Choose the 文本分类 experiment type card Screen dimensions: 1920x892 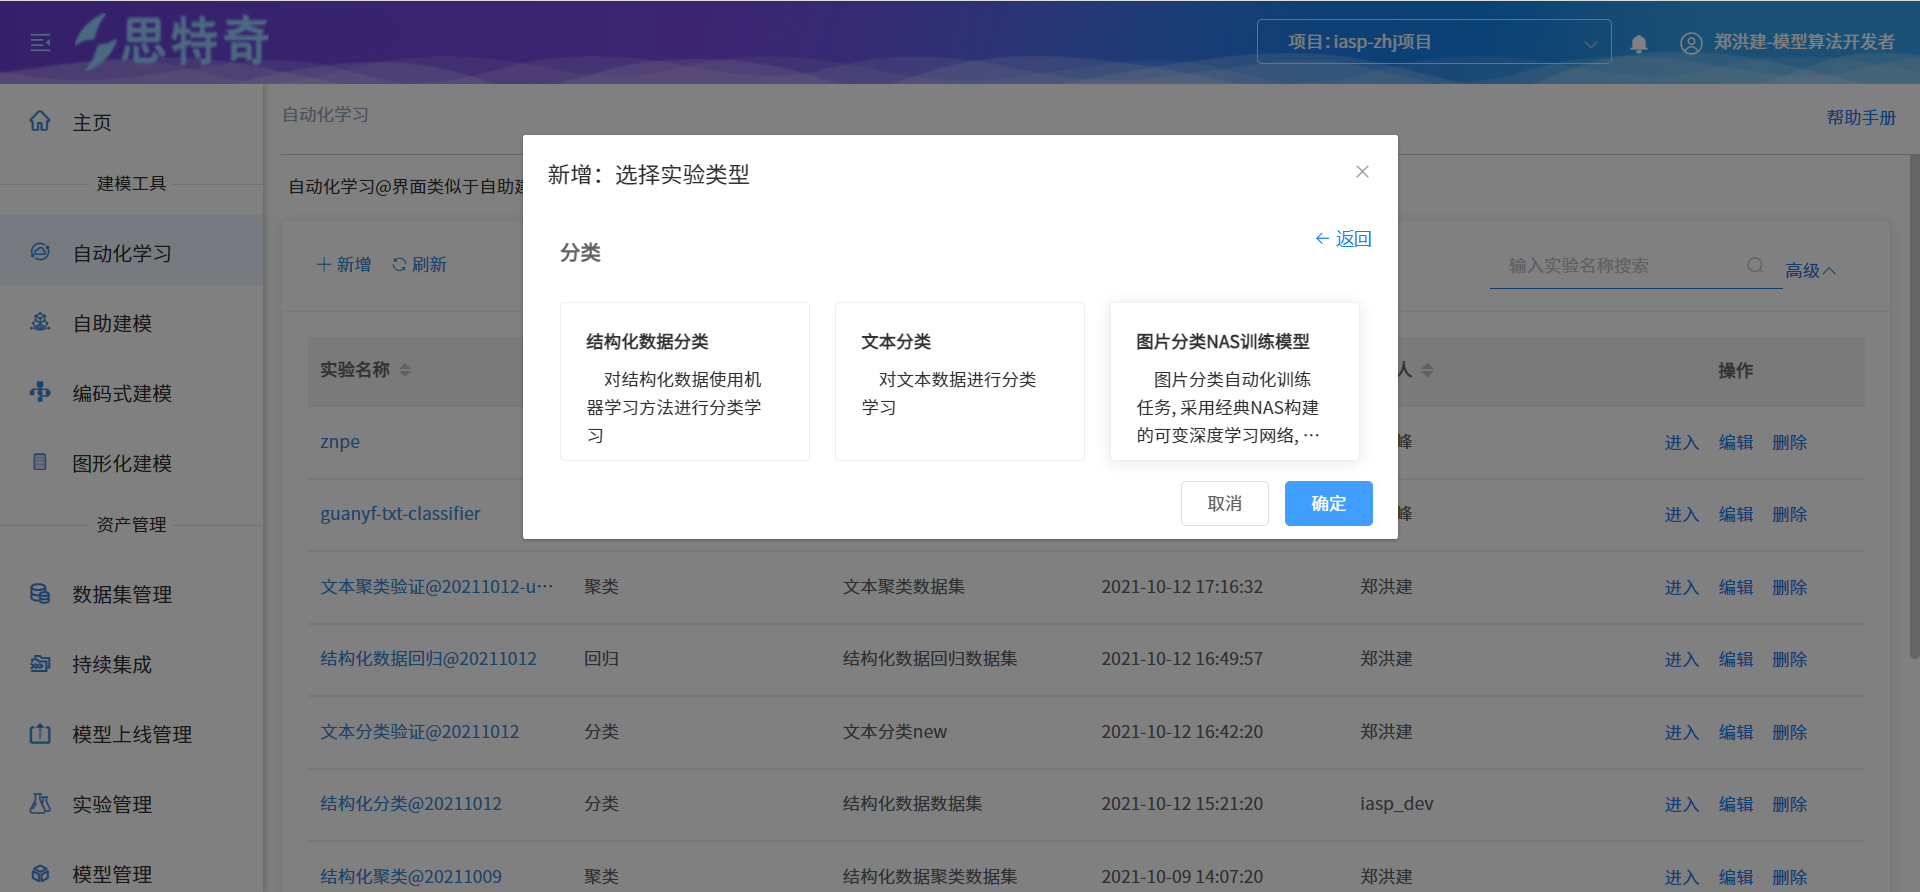click(959, 381)
